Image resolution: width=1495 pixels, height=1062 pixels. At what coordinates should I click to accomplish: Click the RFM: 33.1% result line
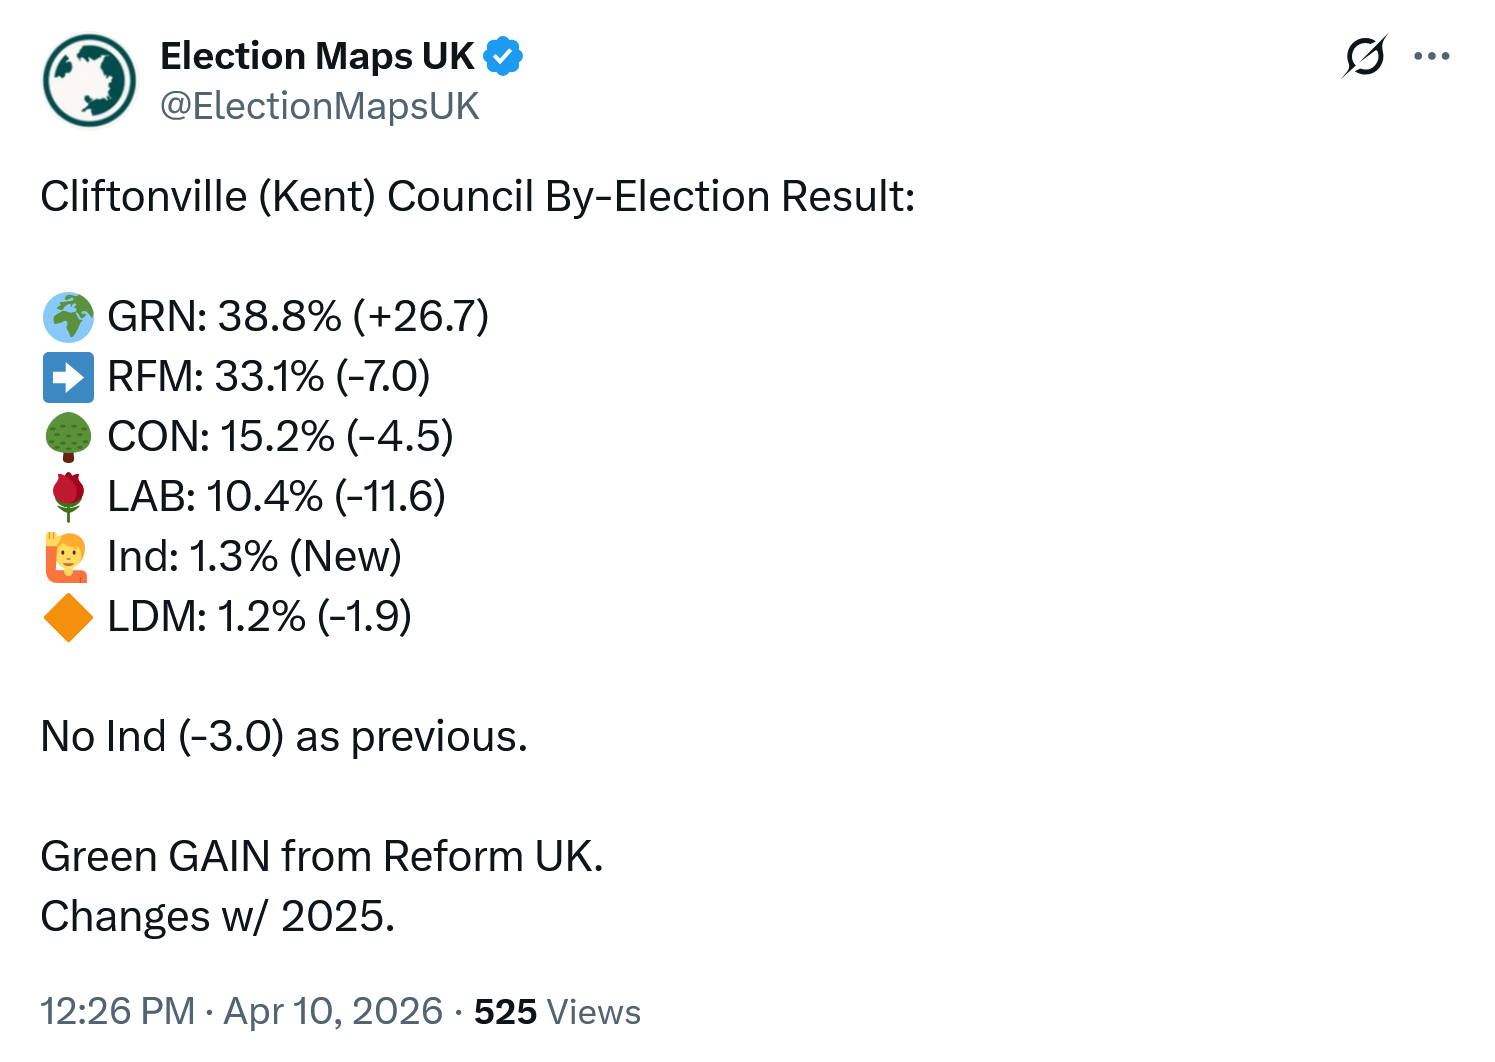pos(268,377)
